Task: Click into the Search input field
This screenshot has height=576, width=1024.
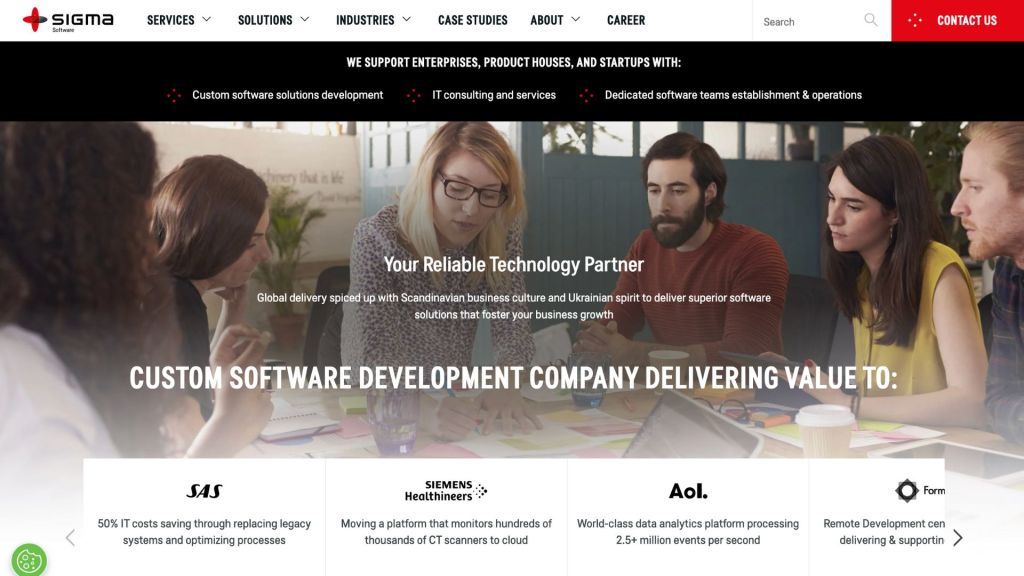Action: tap(810, 22)
